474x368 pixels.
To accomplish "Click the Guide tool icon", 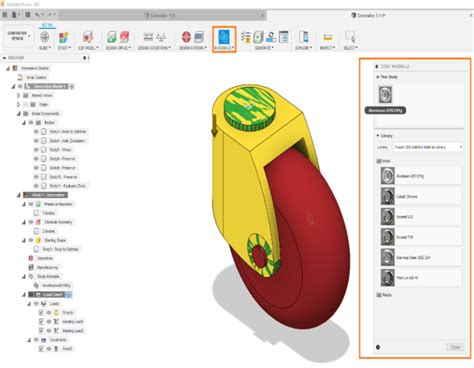I will (x=45, y=37).
